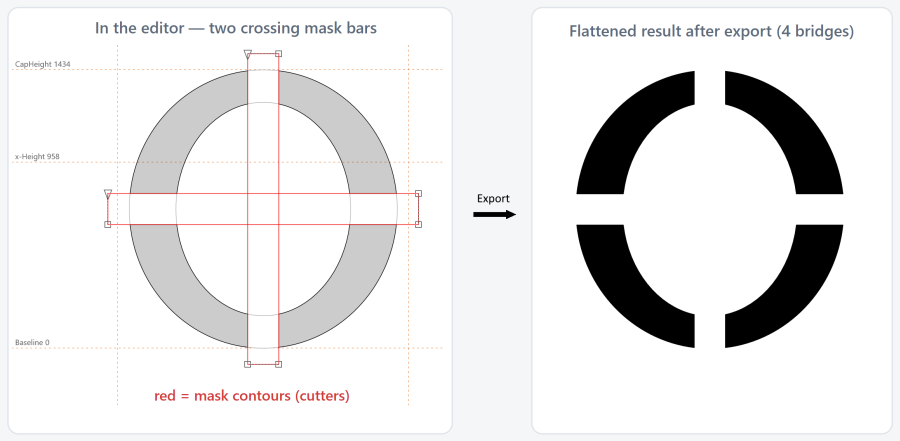Select the upper-right square node of horizontal bar

(x=418, y=194)
